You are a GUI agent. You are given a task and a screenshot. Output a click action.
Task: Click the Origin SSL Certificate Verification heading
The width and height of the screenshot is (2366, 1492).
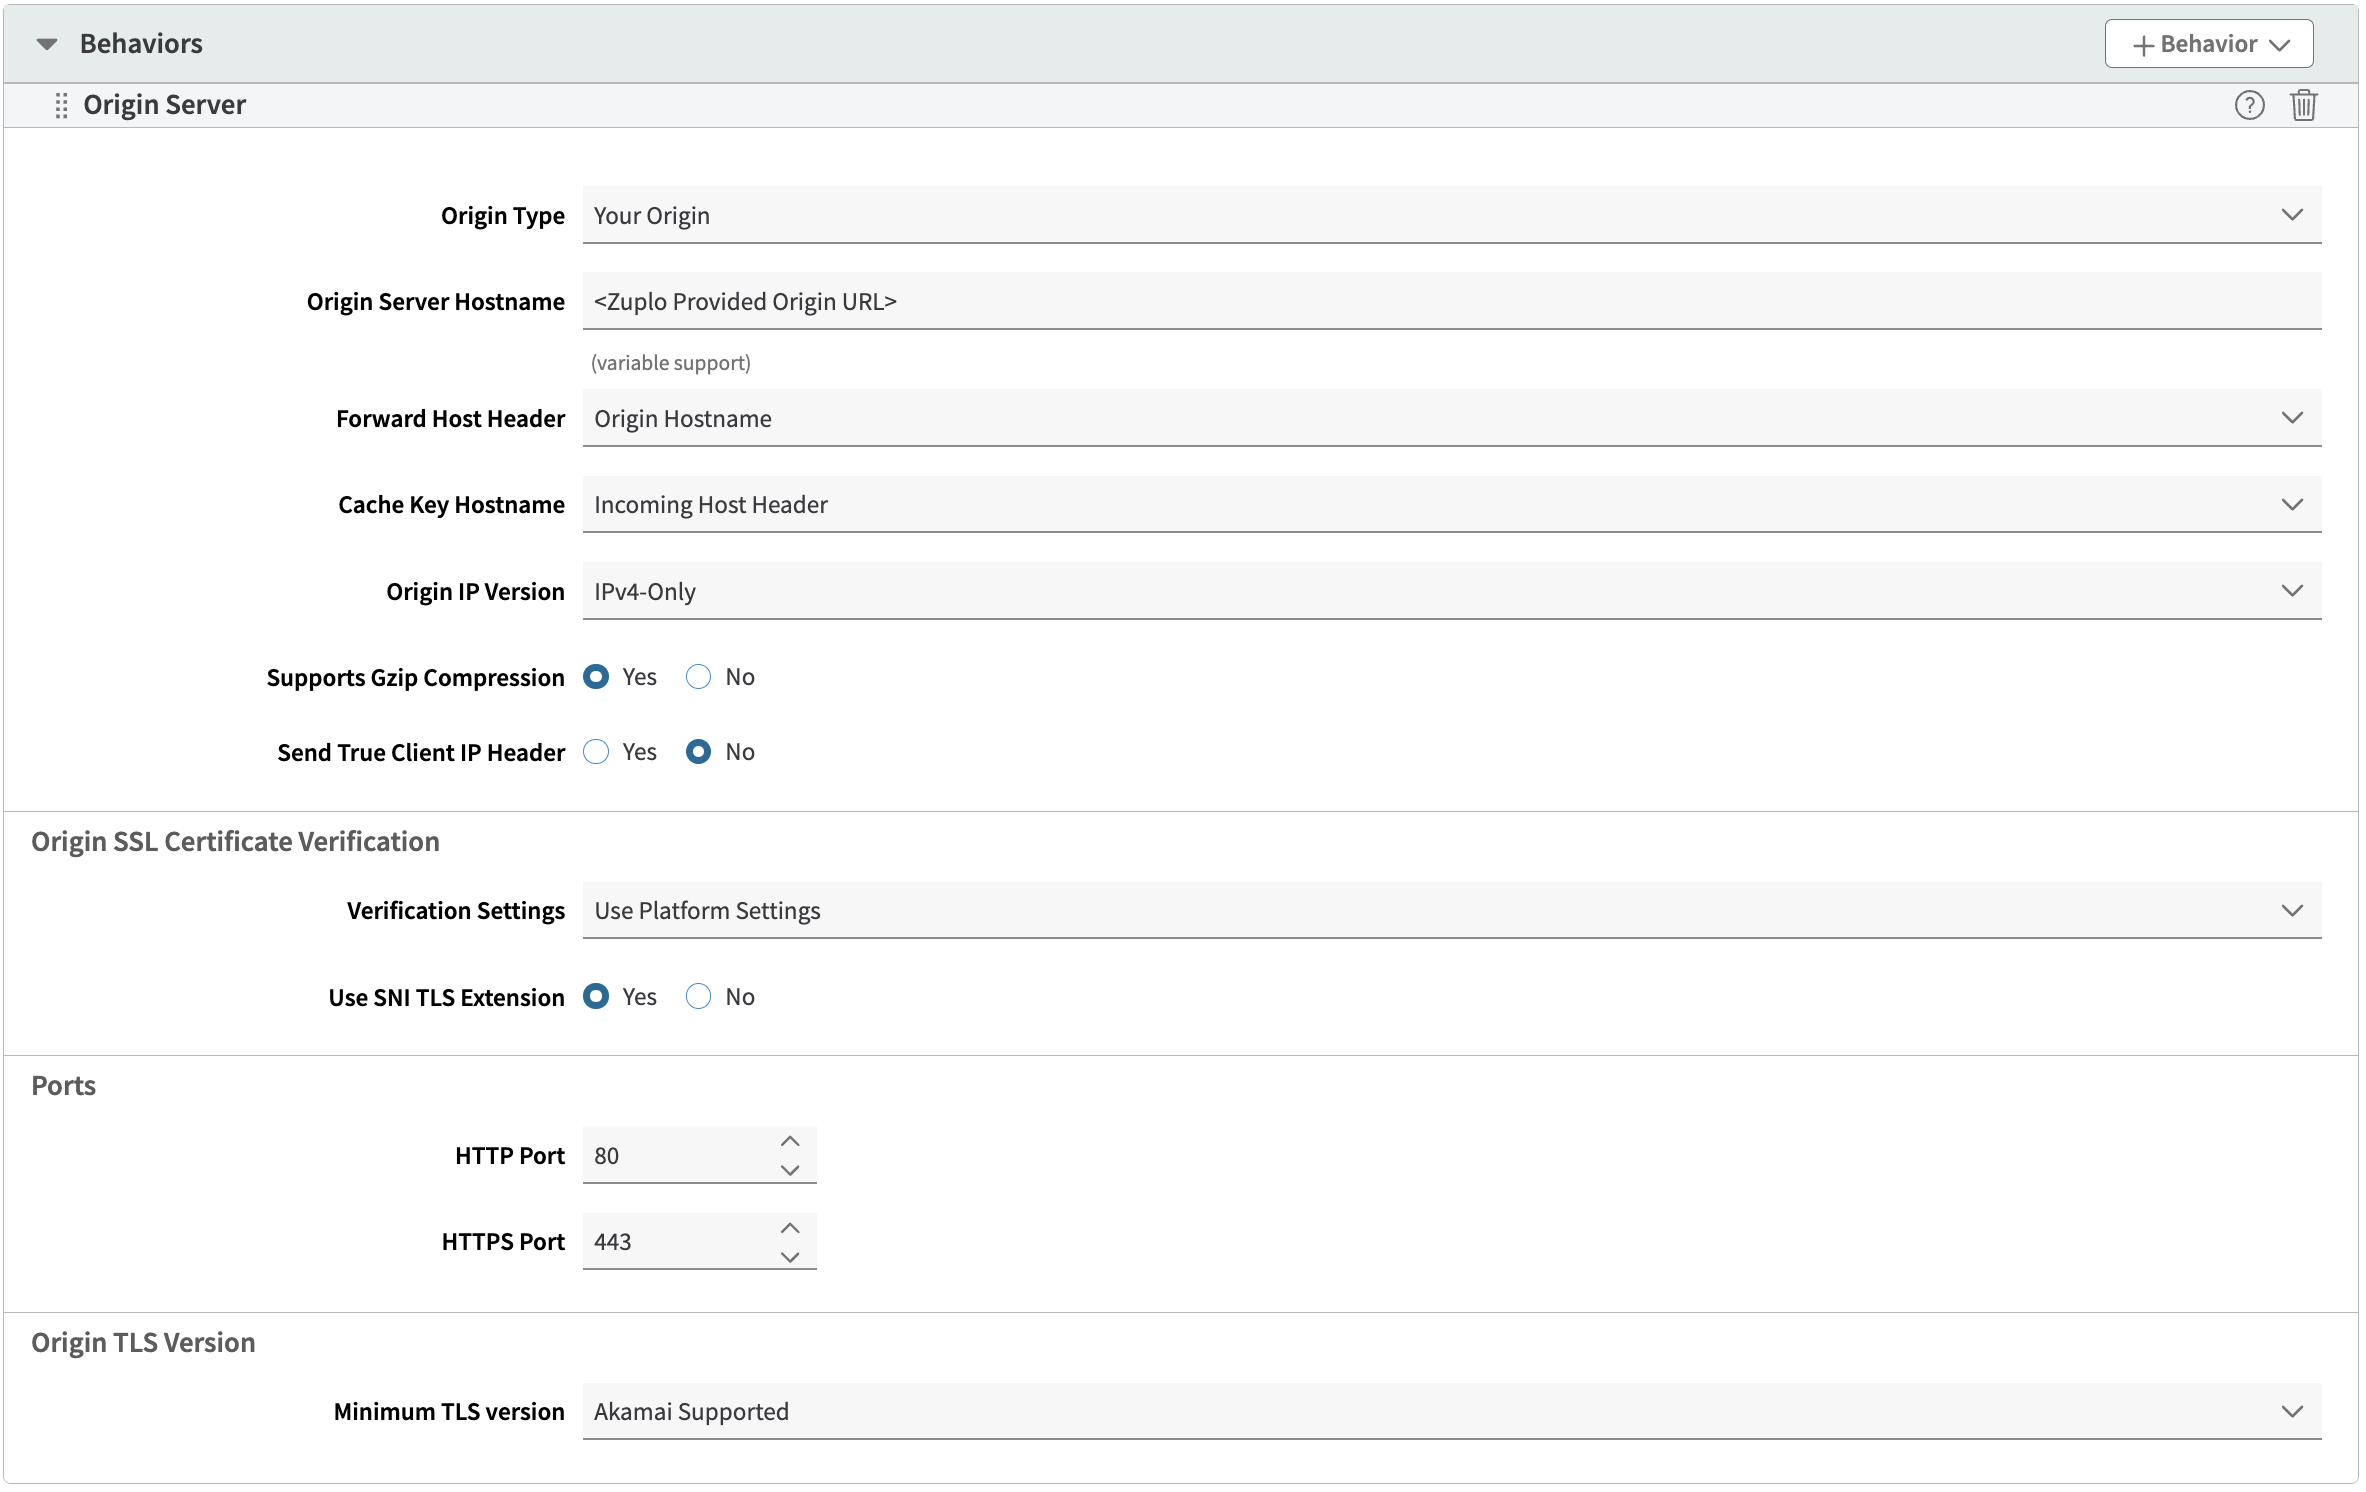click(x=235, y=842)
